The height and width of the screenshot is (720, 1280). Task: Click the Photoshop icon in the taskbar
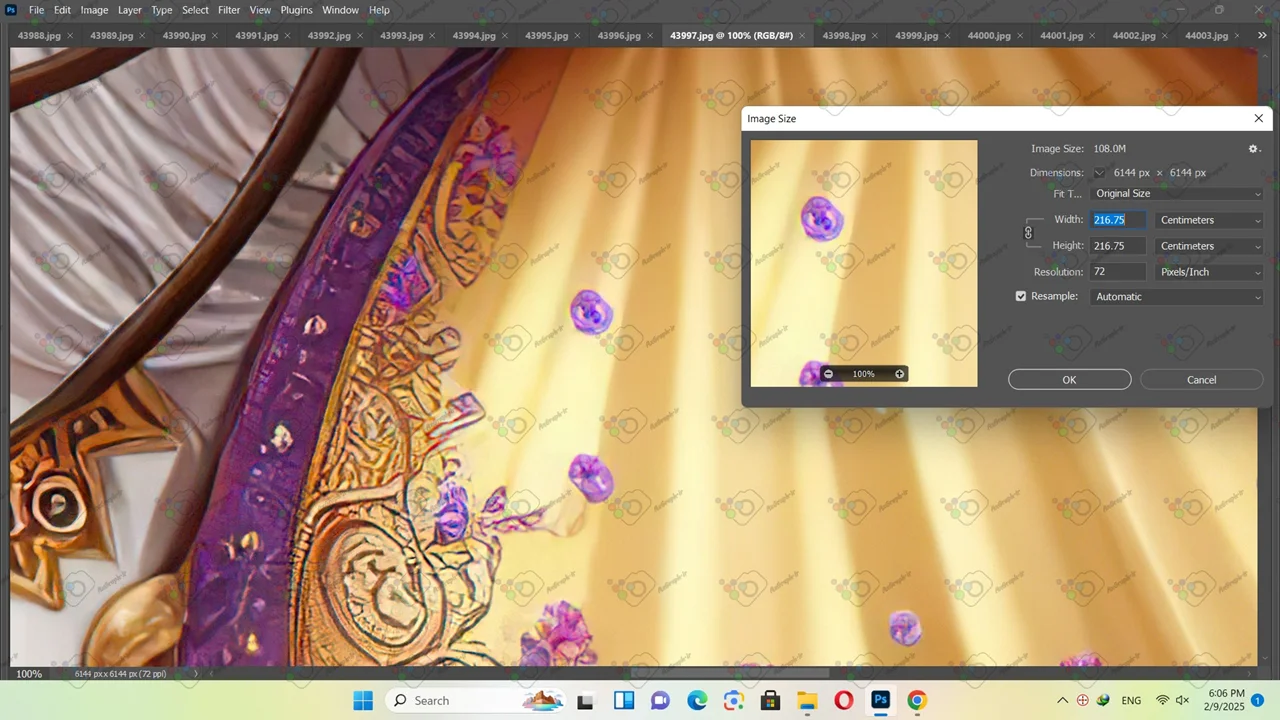pos(880,700)
